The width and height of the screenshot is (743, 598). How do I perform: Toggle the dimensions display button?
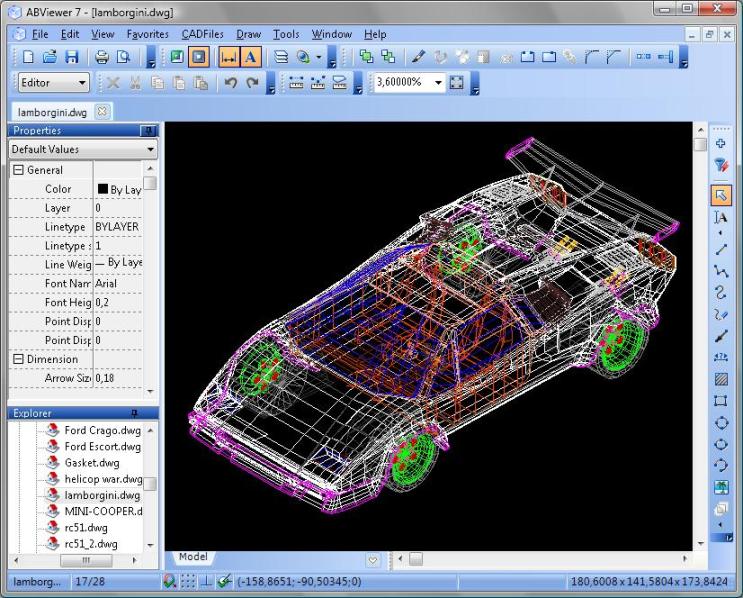[229, 57]
